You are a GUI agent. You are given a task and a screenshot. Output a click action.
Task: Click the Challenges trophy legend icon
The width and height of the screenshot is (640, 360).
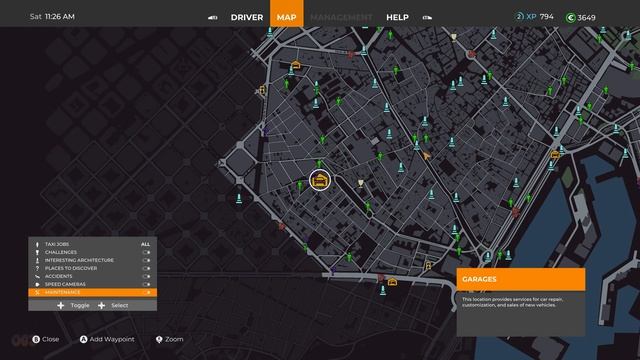37,252
